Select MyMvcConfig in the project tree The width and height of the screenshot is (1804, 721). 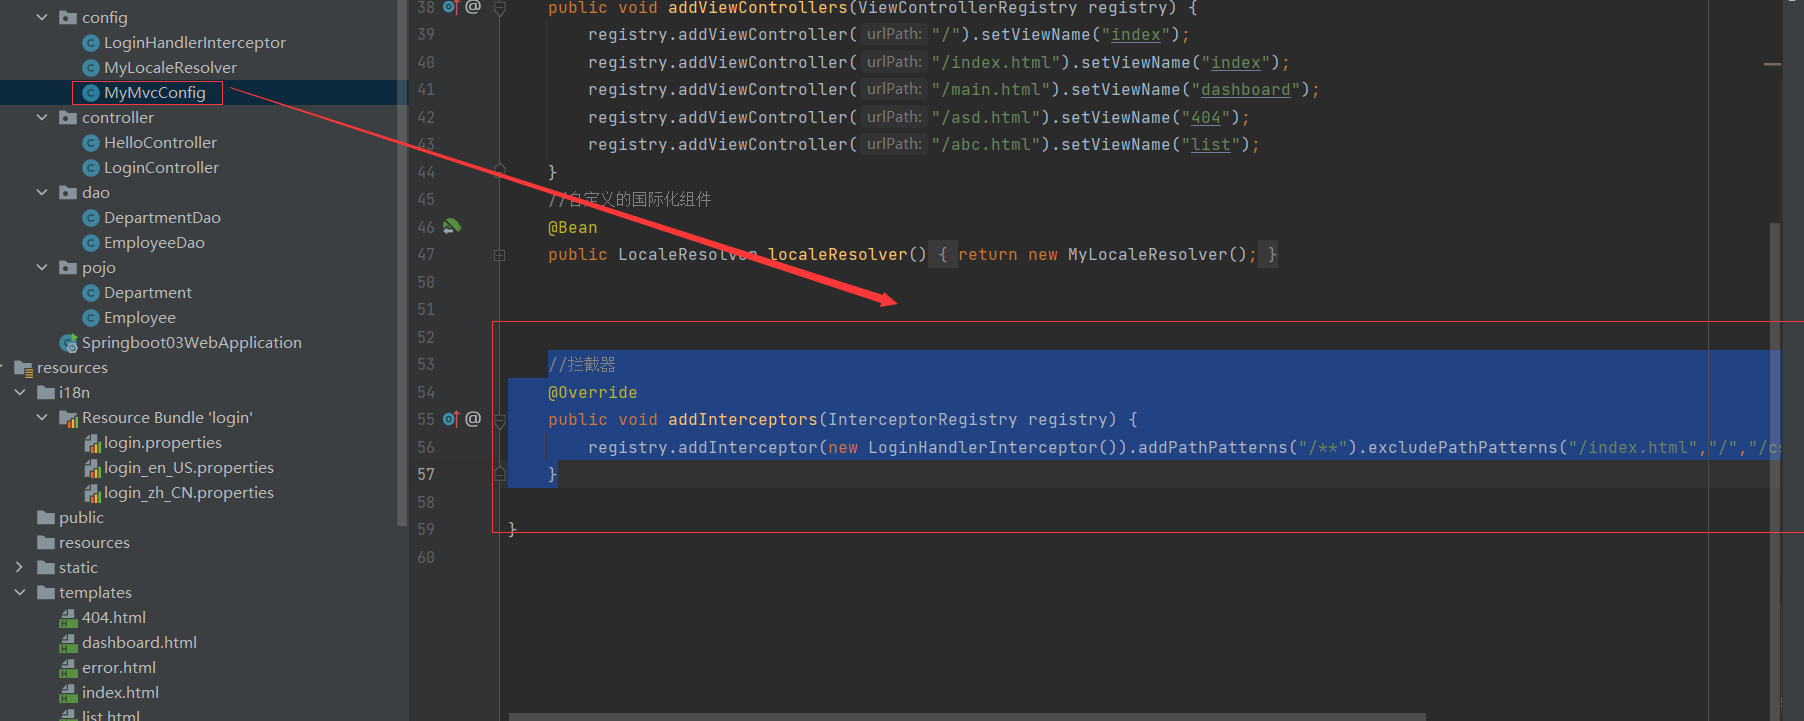(x=154, y=93)
